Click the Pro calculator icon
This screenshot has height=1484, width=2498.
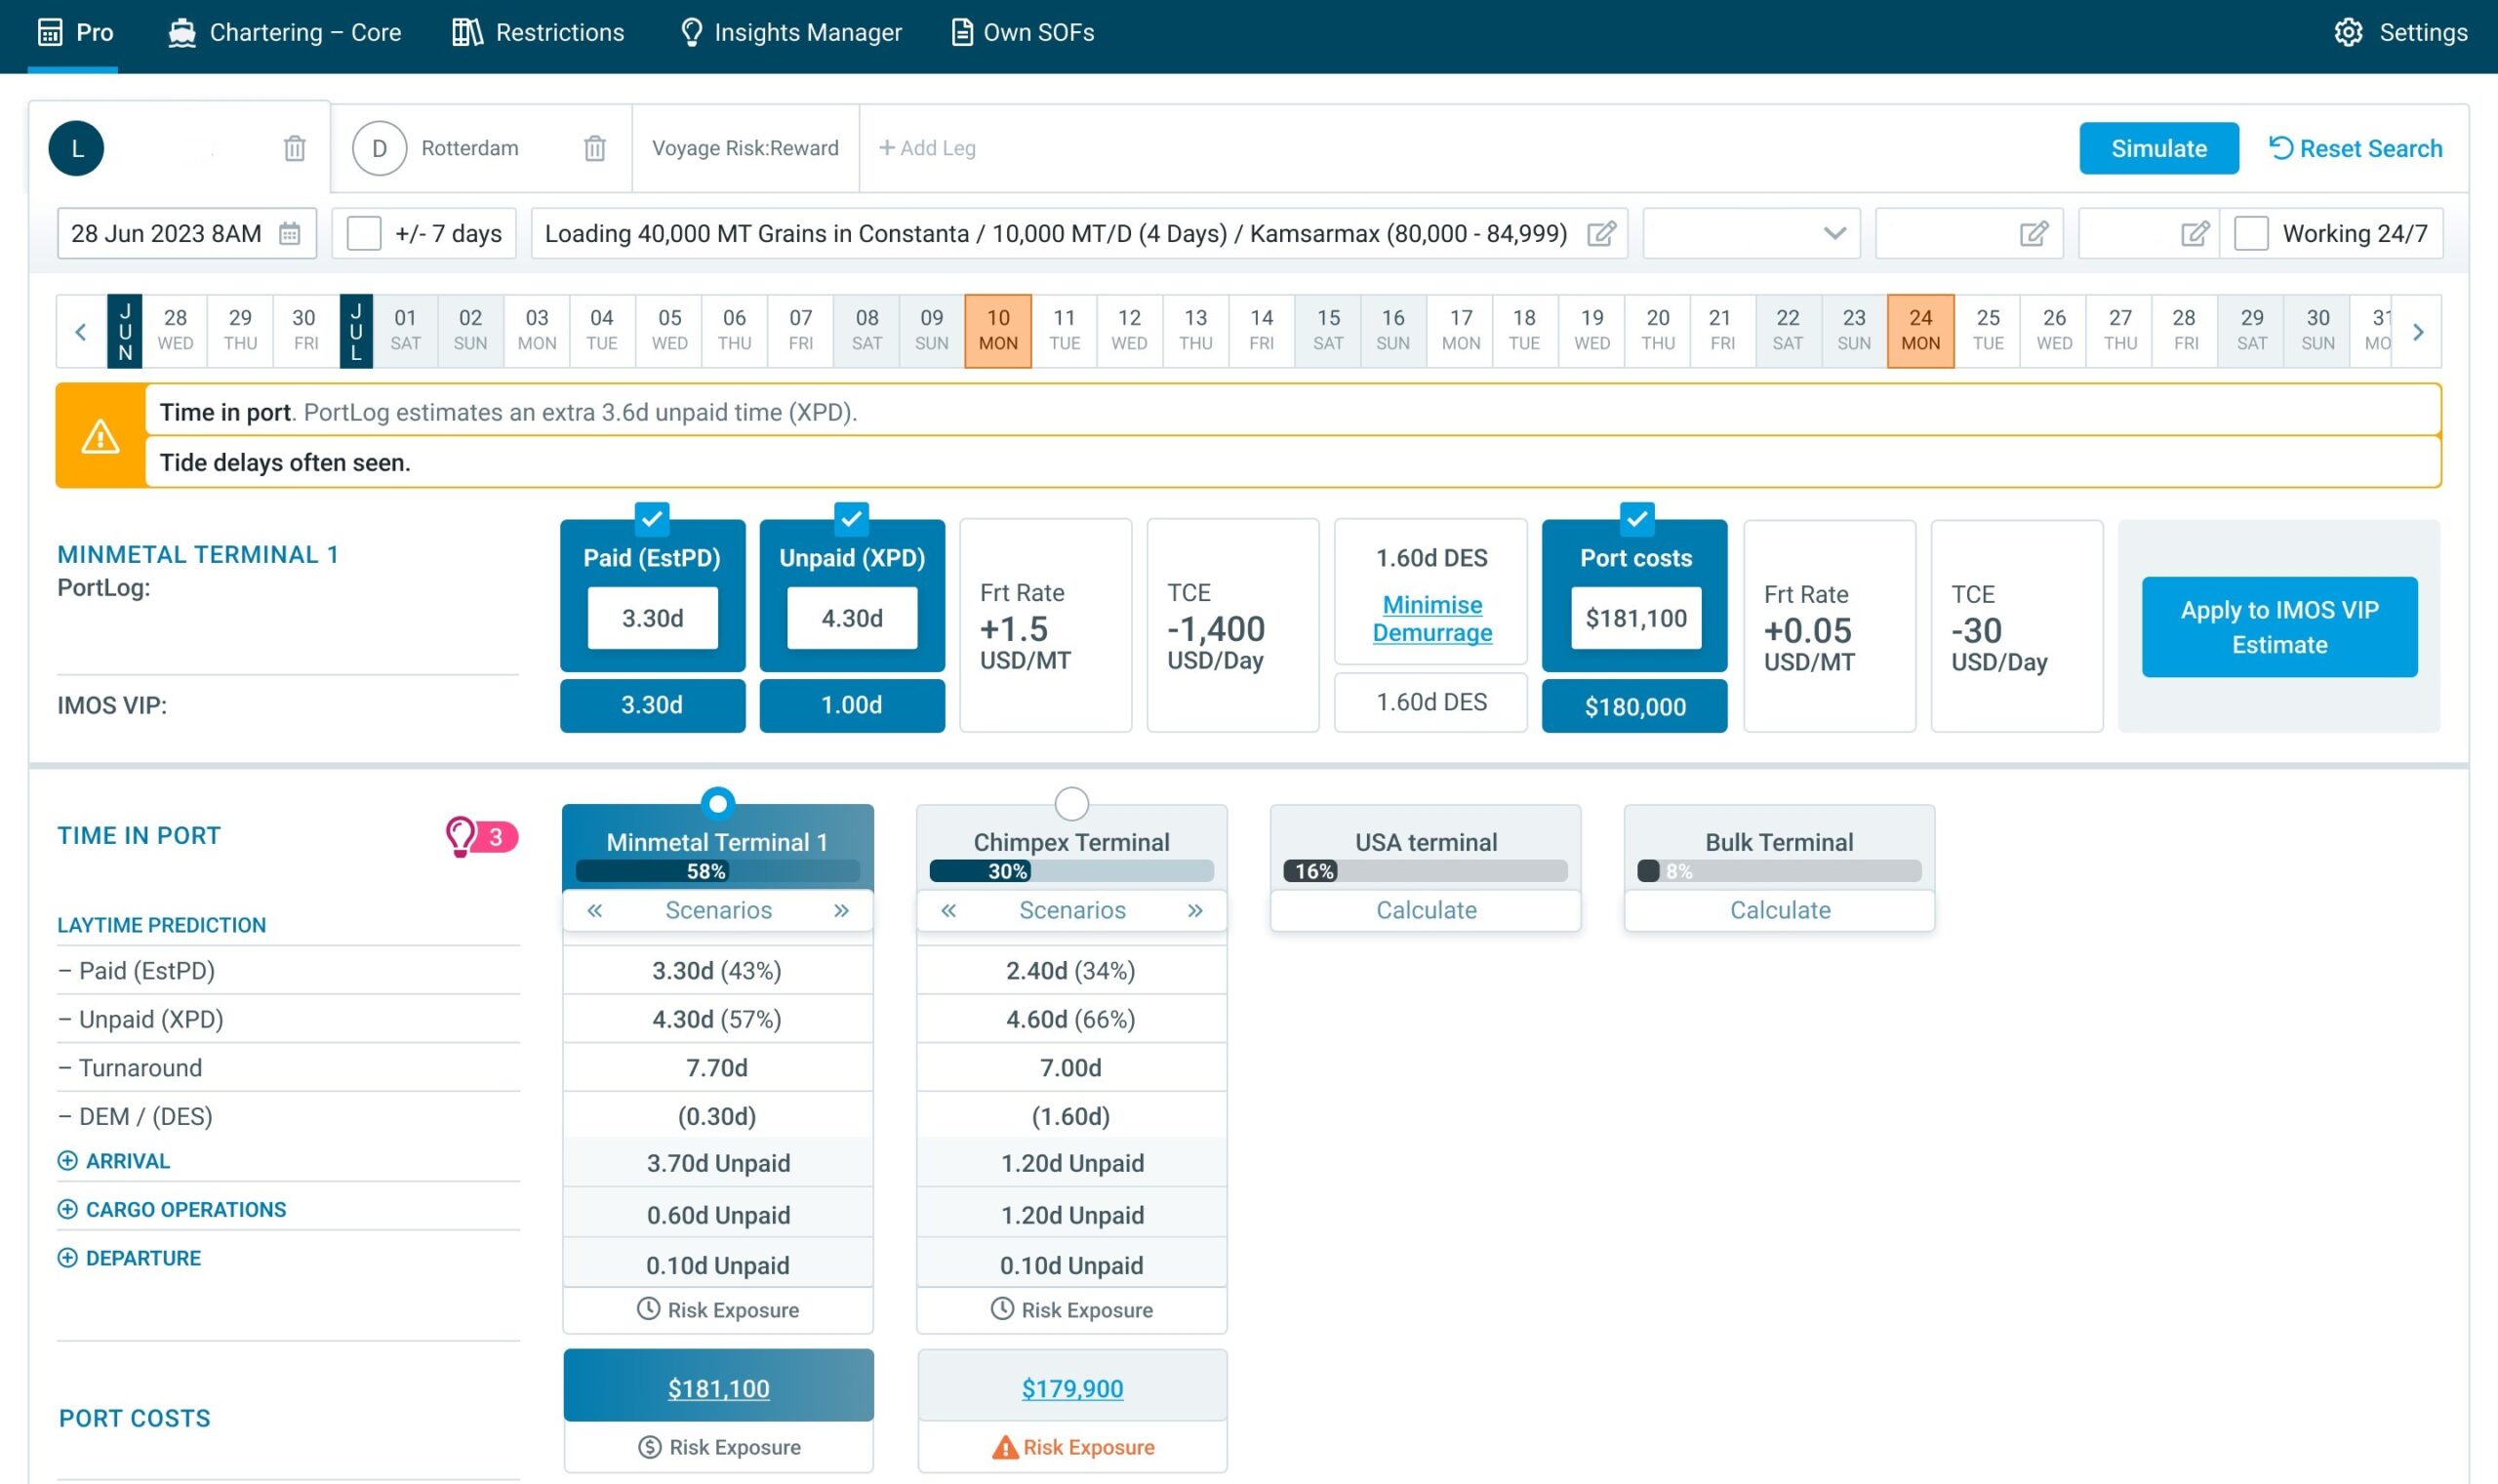click(x=50, y=32)
